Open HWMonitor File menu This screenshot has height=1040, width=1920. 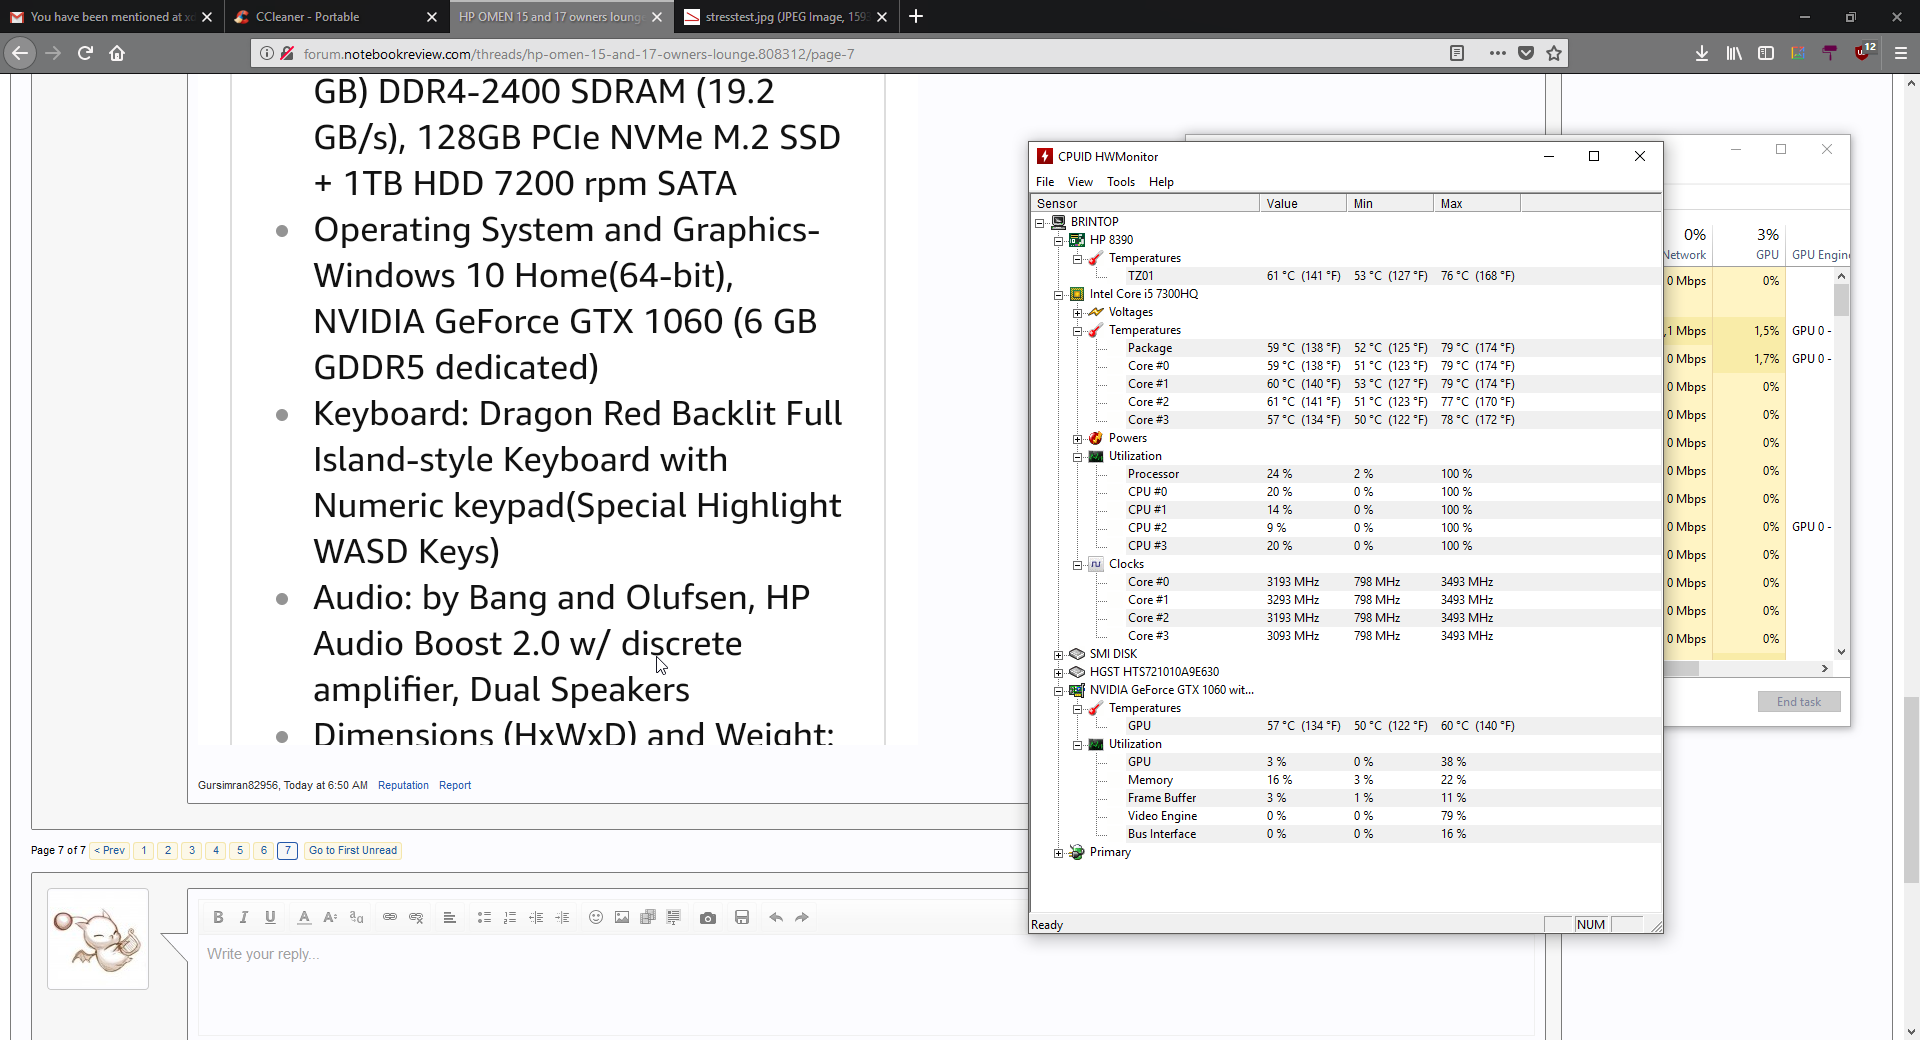(x=1045, y=182)
